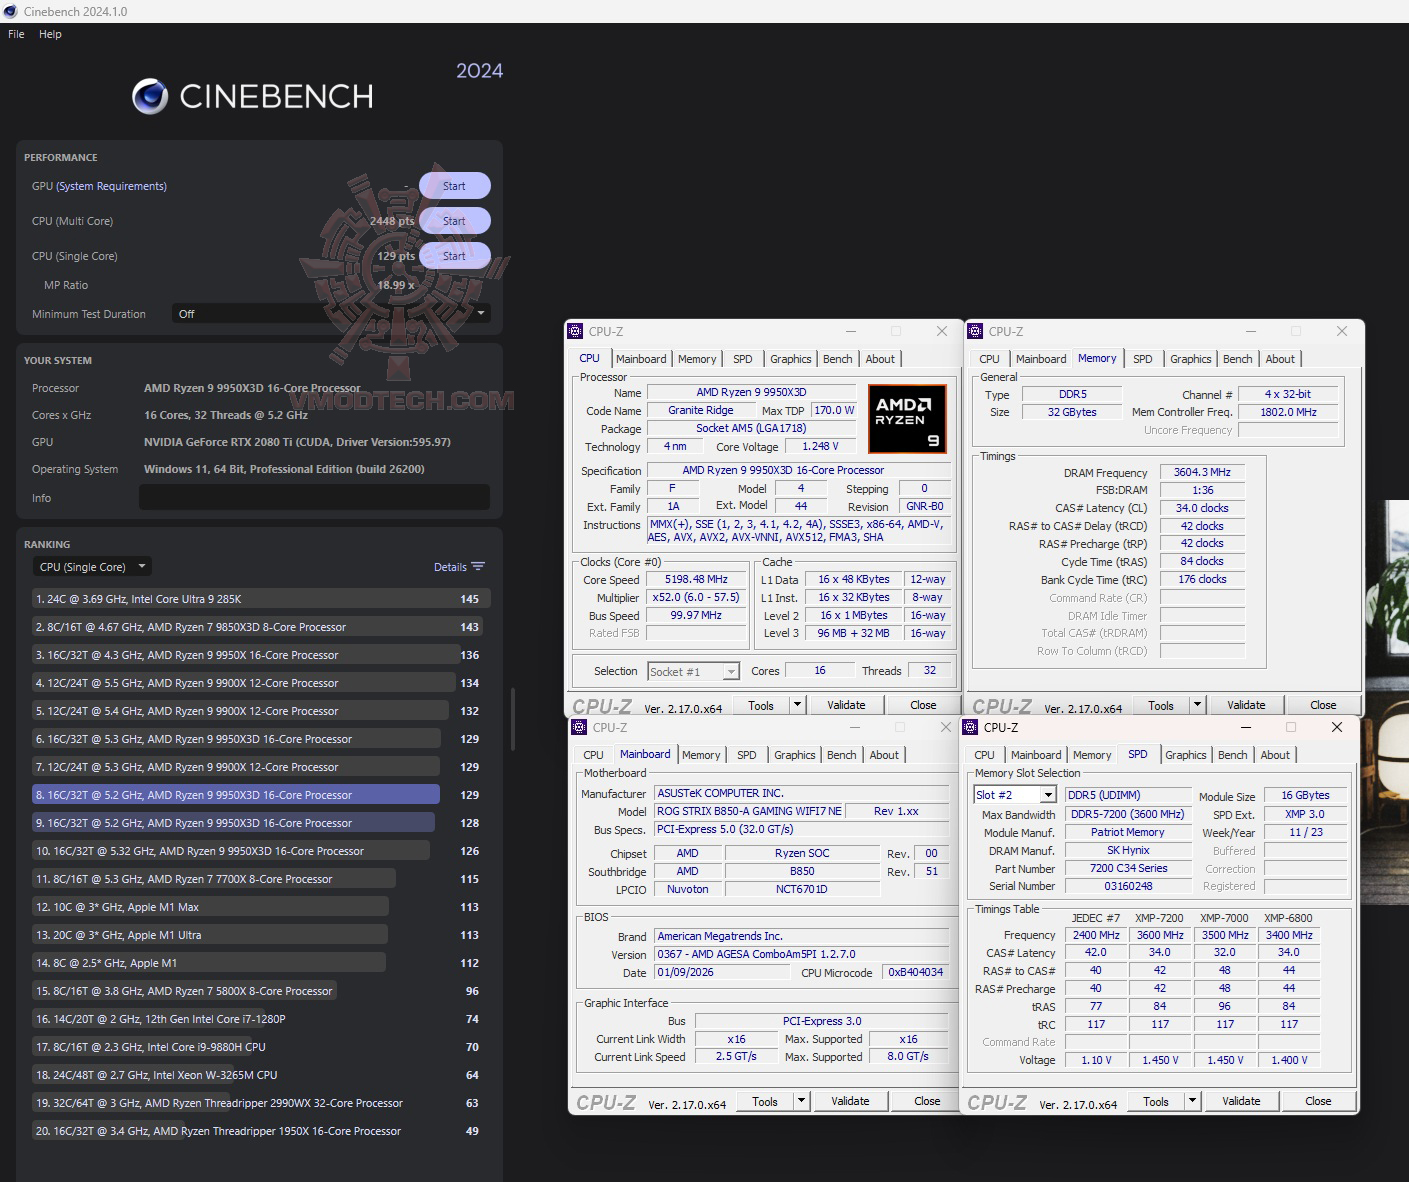Click the CPU-Z icon in SPD window title
1409x1182 pixels.
point(970,727)
